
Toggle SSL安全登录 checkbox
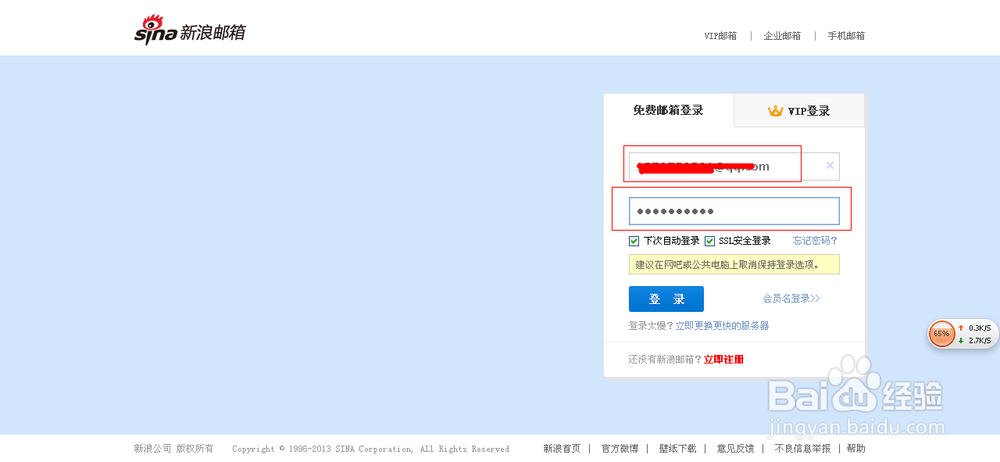coord(709,241)
